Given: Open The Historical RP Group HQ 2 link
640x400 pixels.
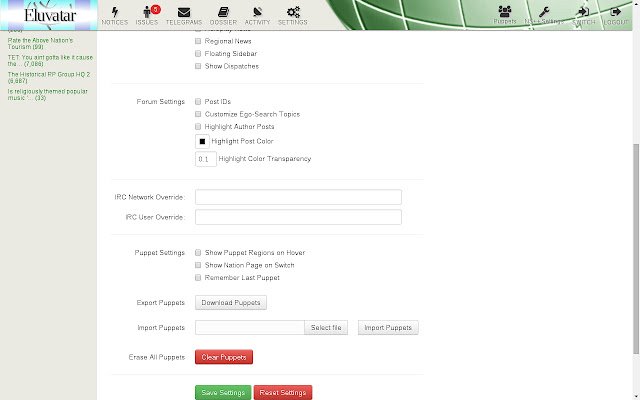Looking at the screenshot, I should [x=49, y=78].
